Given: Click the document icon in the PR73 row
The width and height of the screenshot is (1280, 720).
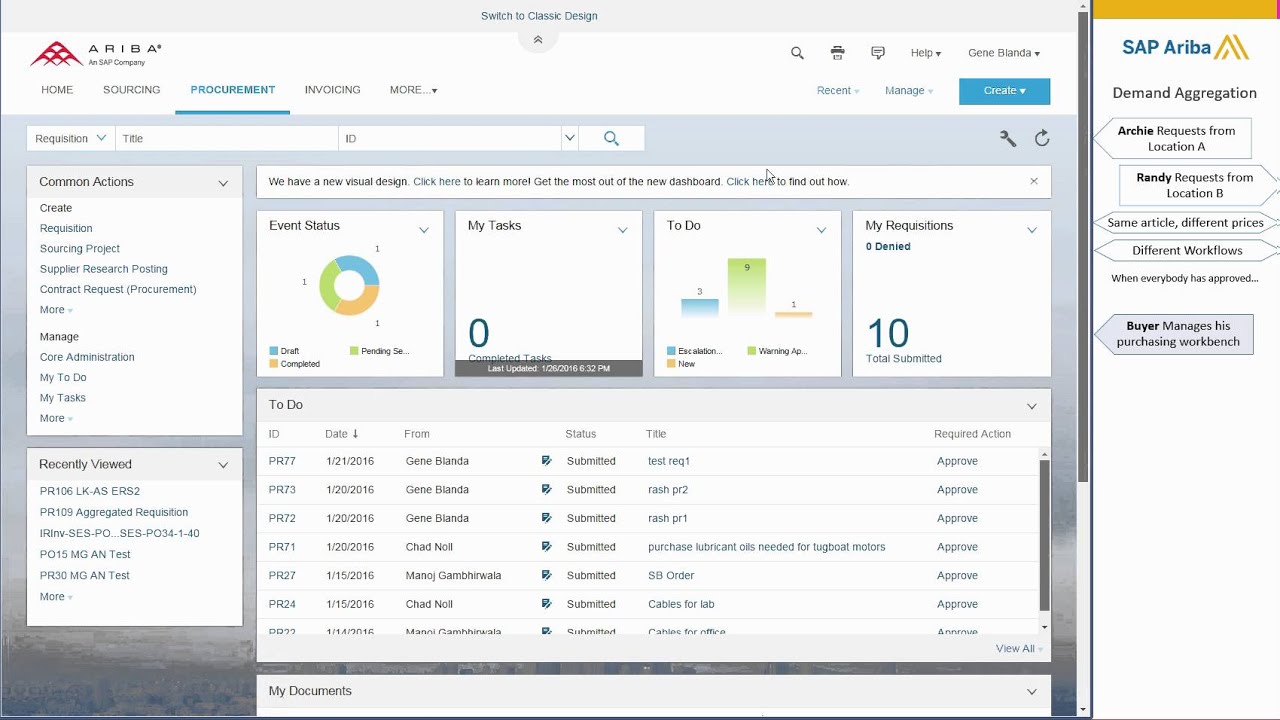Looking at the screenshot, I should pyautogui.click(x=546, y=490).
